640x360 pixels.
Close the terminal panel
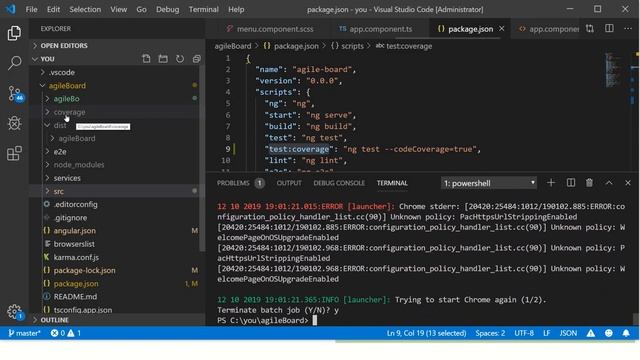(x=628, y=183)
